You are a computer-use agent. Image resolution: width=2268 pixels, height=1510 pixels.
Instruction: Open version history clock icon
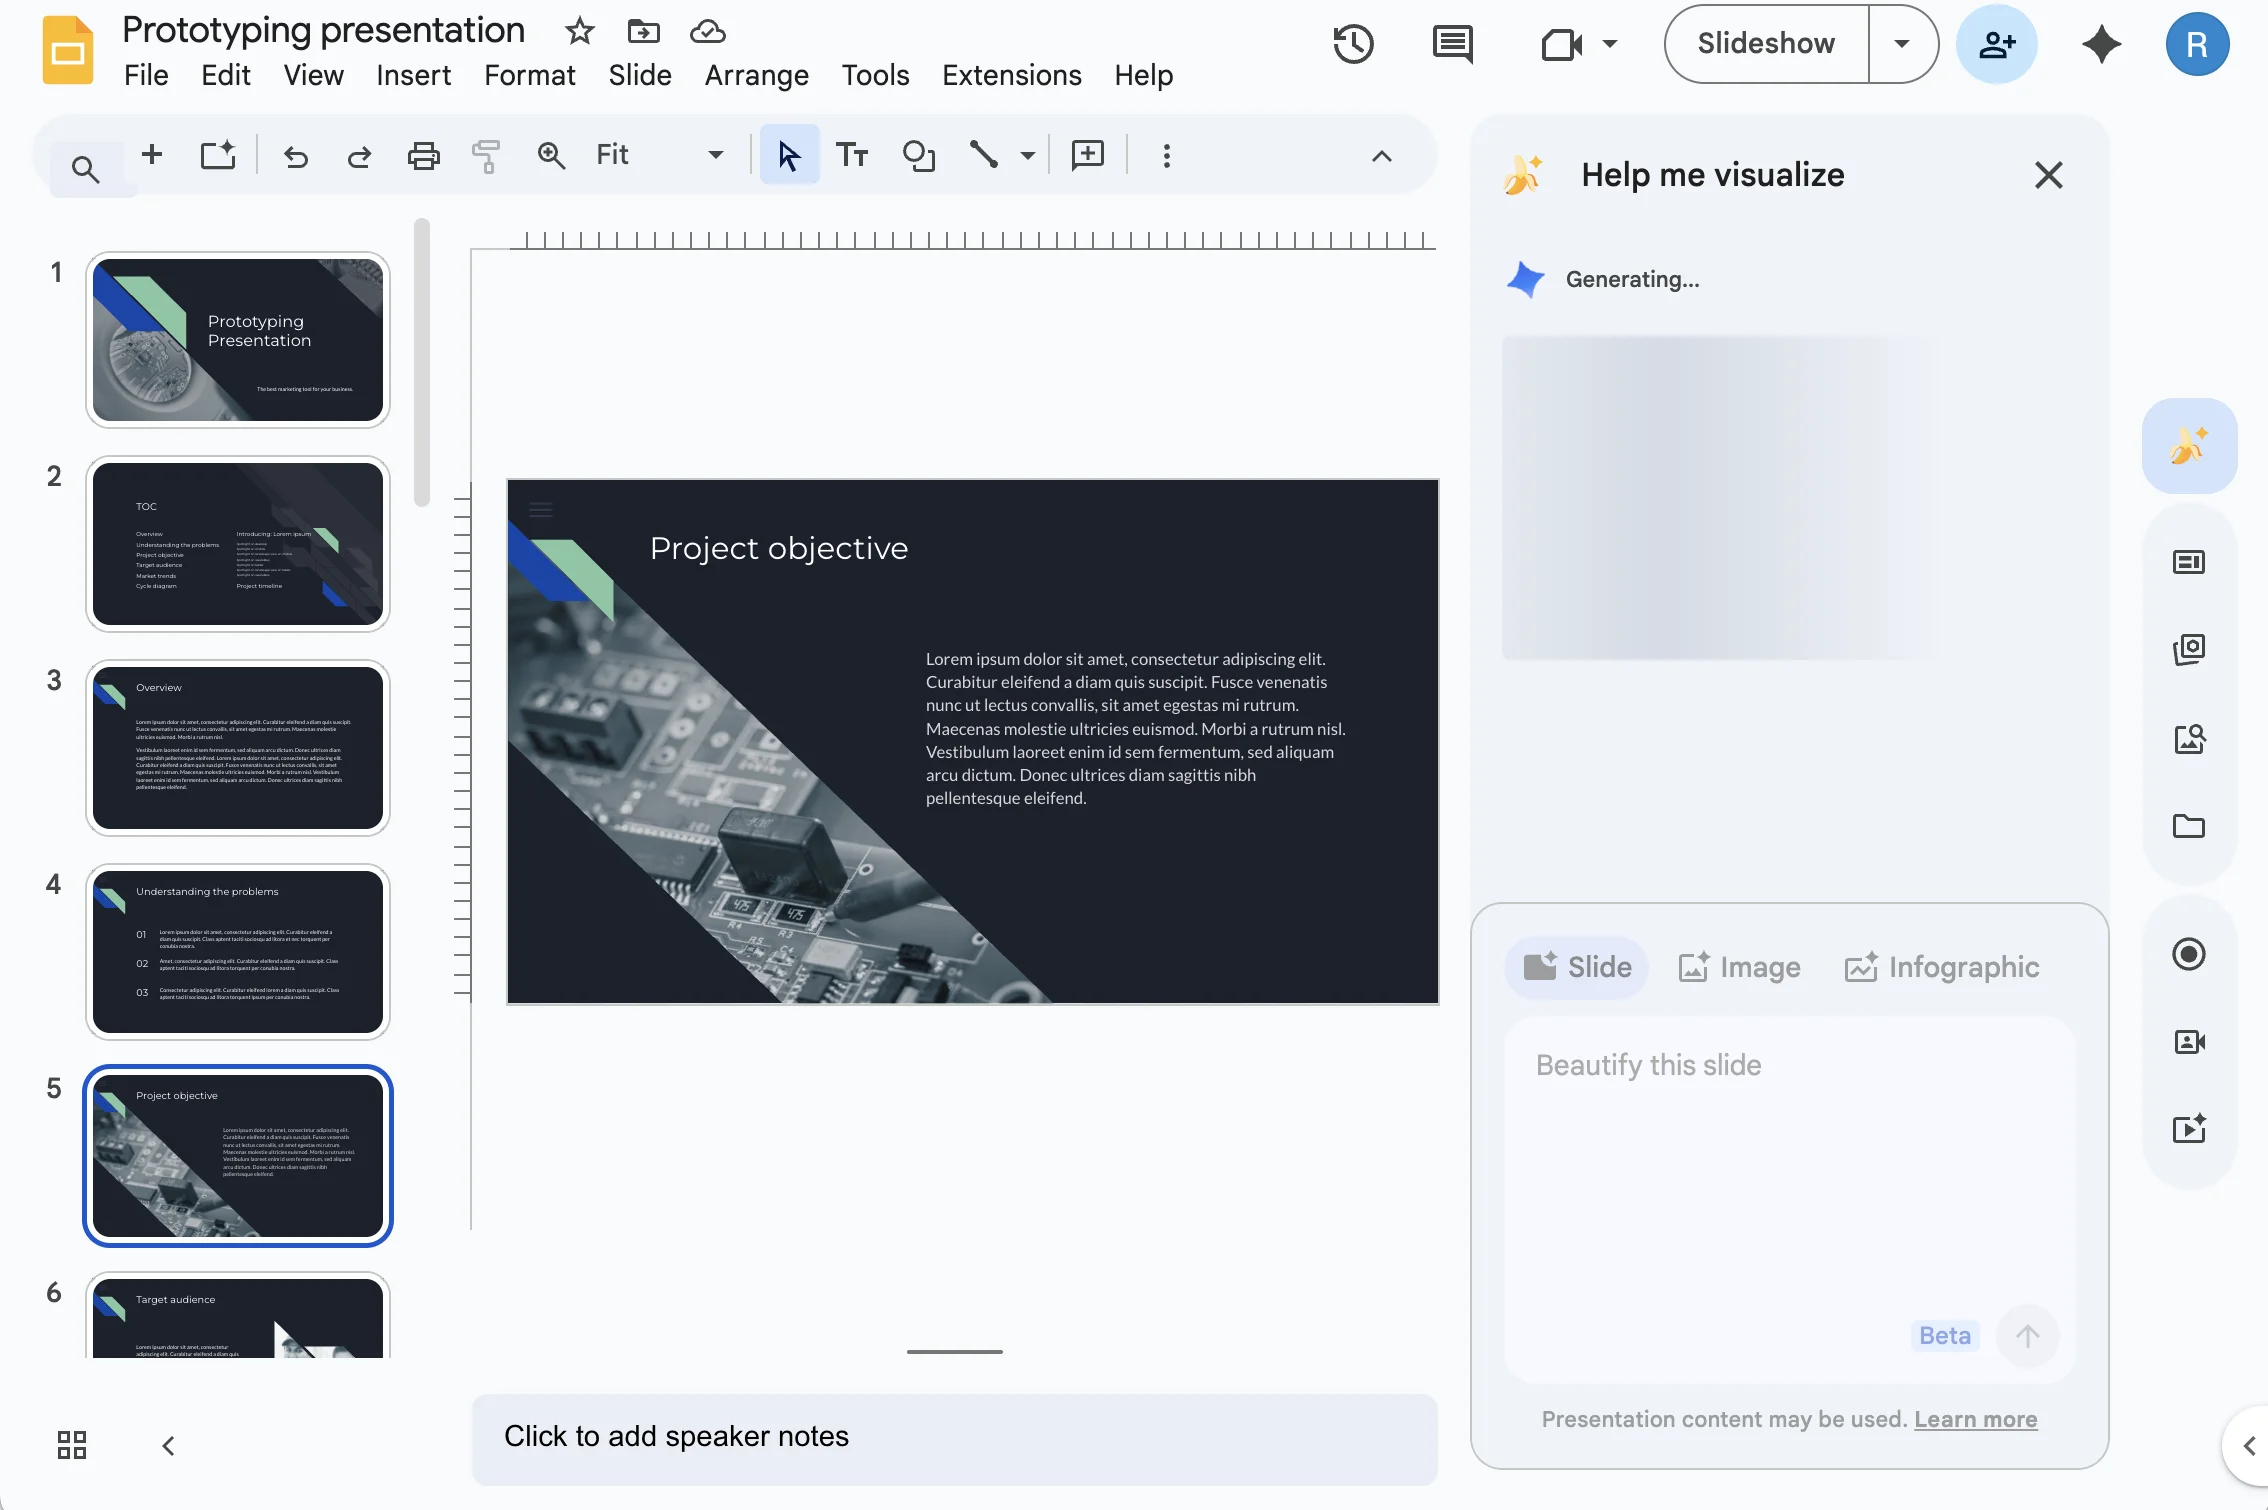coord(1353,44)
